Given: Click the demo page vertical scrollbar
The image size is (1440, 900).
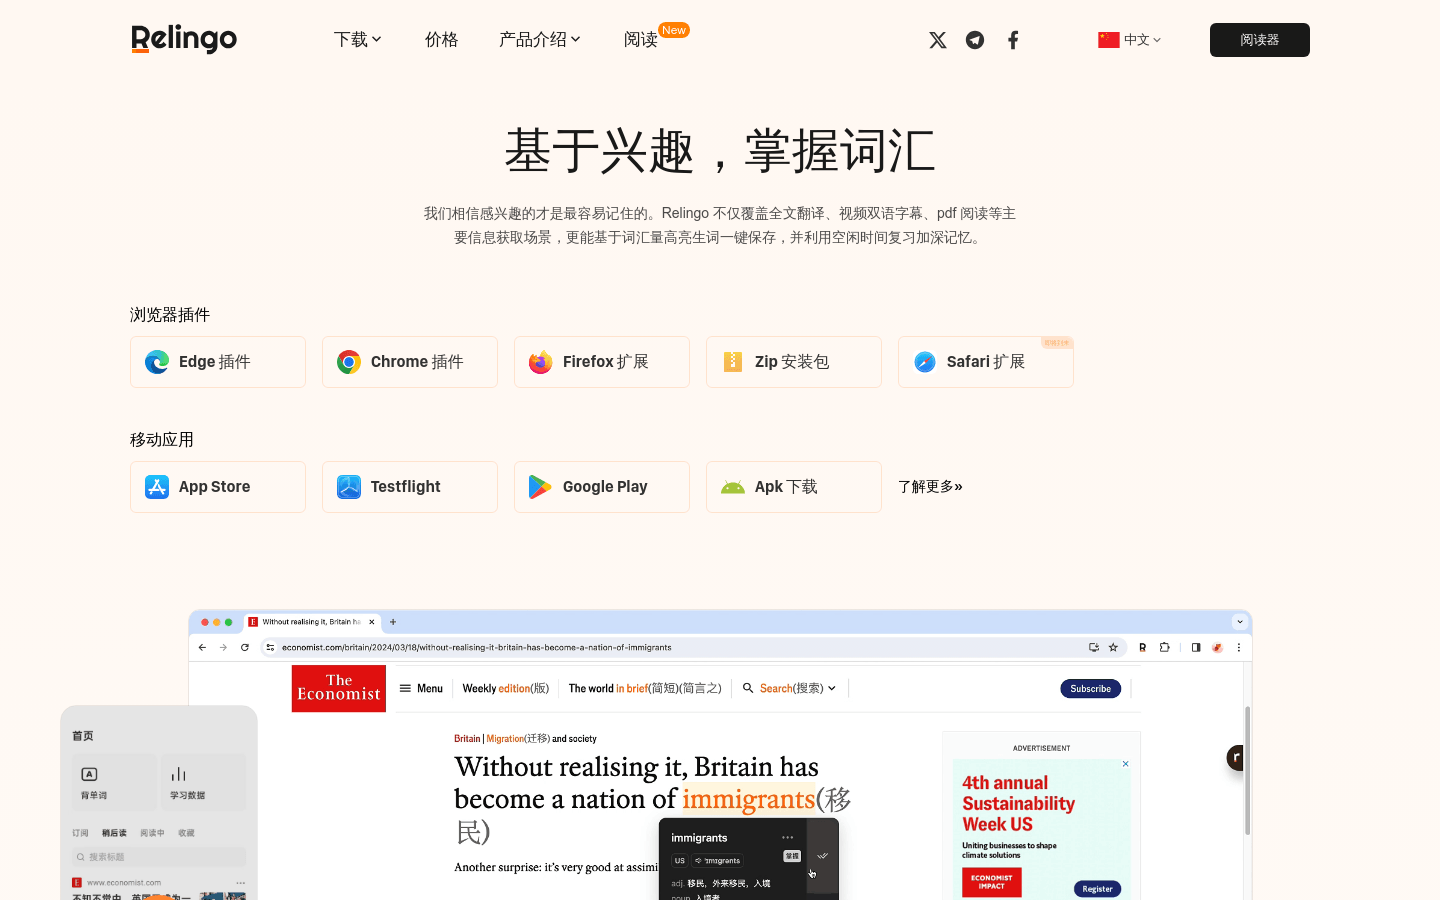Looking at the screenshot, I should (x=1247, y=770).
